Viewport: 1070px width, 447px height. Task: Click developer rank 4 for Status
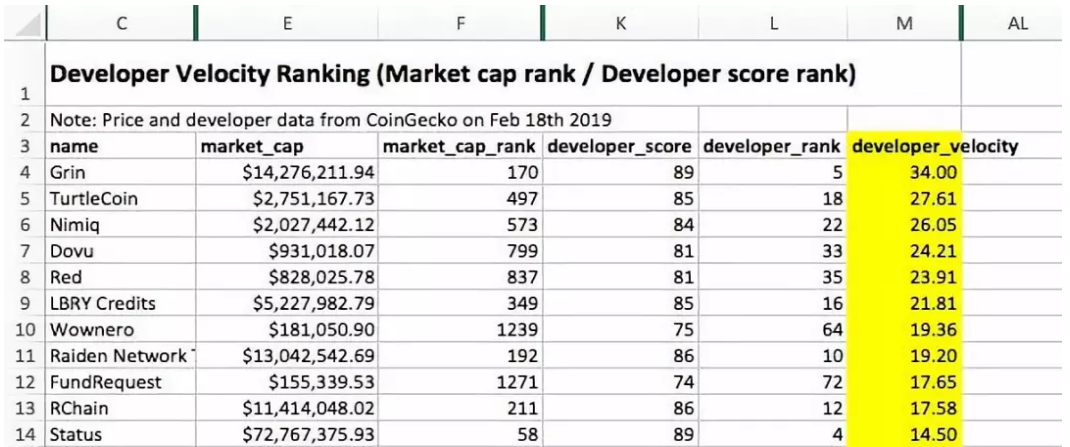(x=773, y=434)
